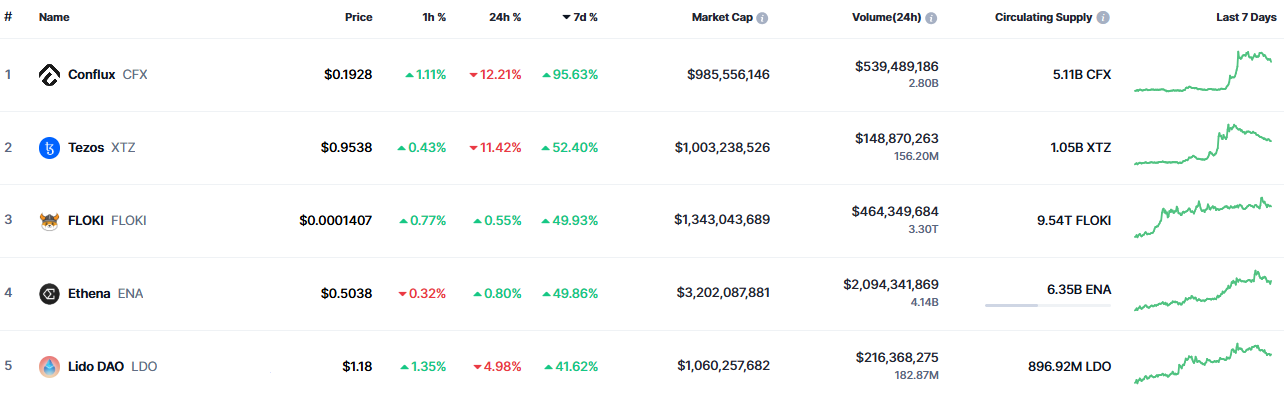Image resolution: width=1284 pixels, height=414 pixels.
Task: Open the Market Cap info icon
Action: pyautogui.click(x=762, y=18)
